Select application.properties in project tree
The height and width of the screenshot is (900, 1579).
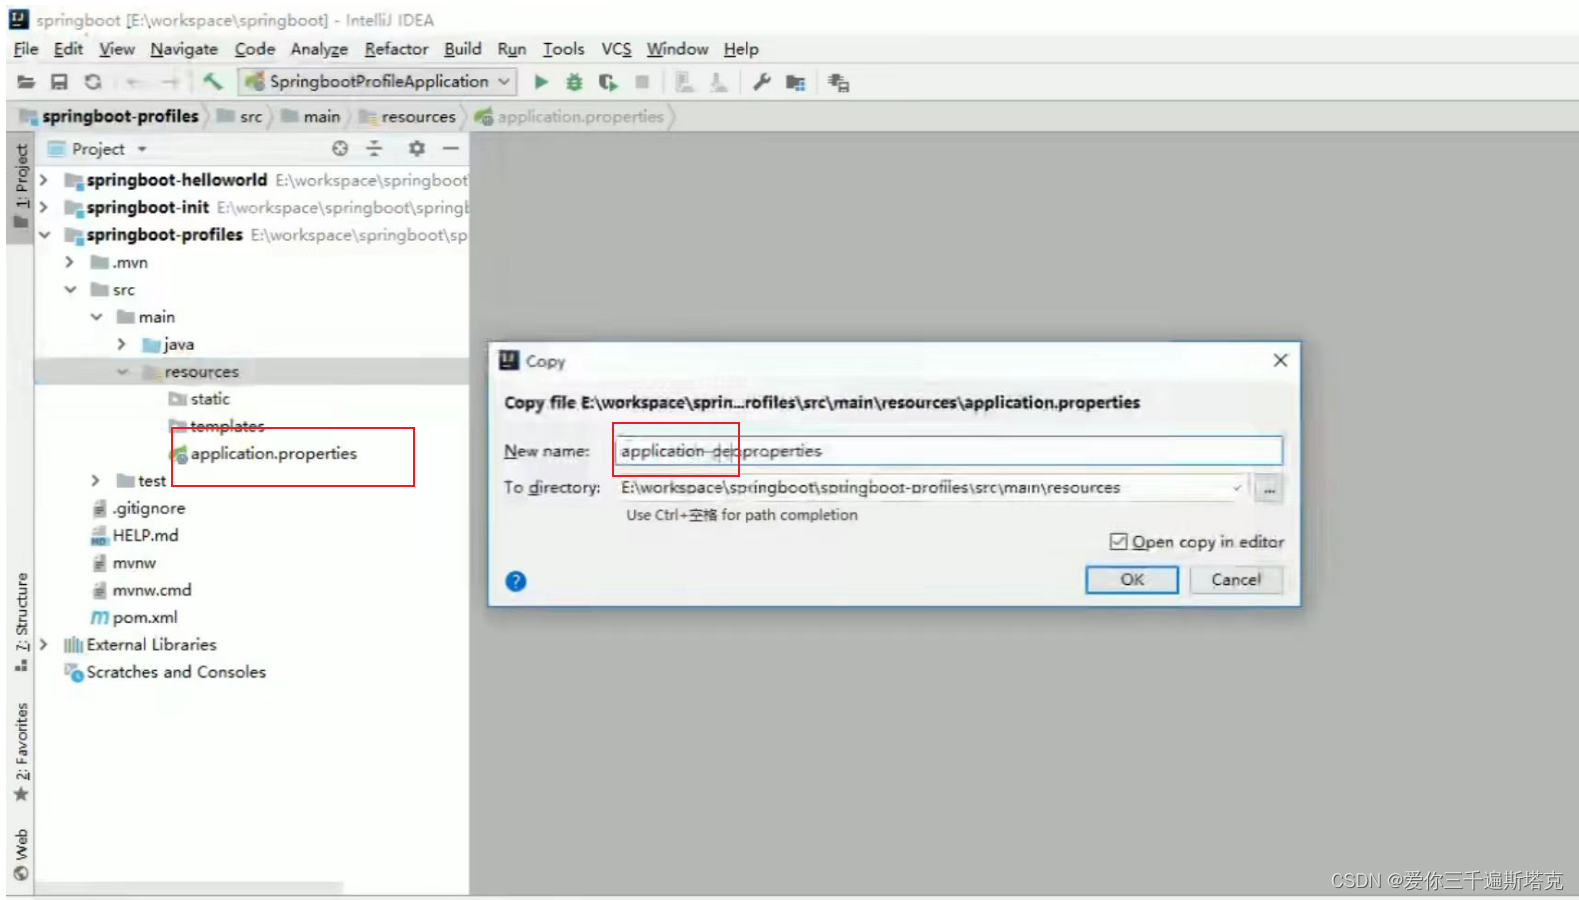(x=263, y=454)
